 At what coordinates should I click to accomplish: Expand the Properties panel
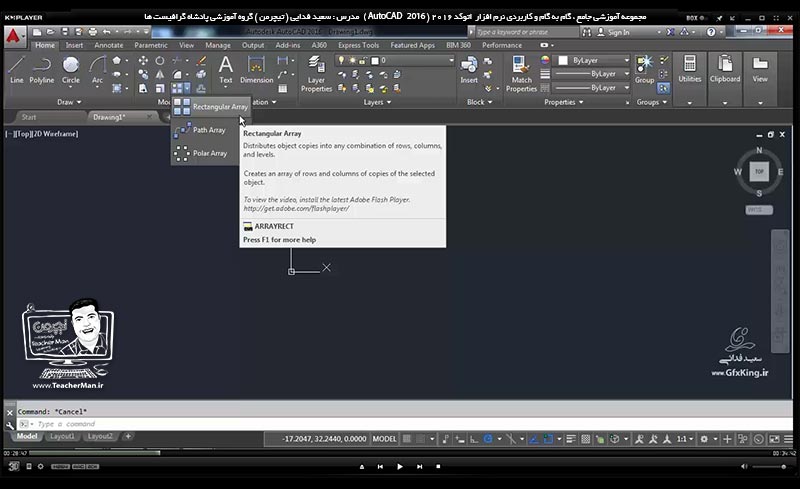(563, 102)
